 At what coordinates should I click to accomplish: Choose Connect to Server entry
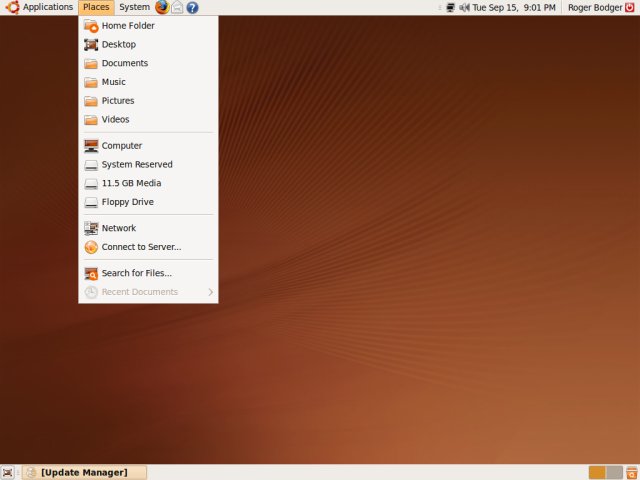click(141, 247)
